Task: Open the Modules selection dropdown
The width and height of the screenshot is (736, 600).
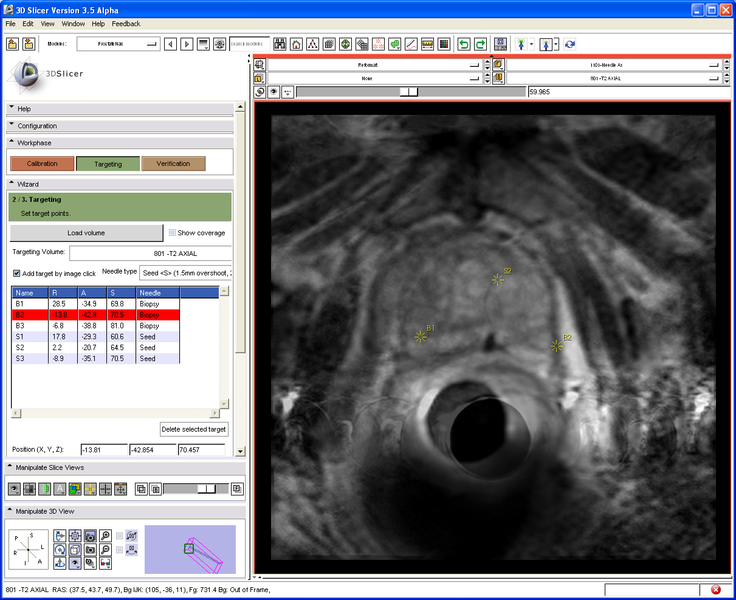Action: (118, 44)
